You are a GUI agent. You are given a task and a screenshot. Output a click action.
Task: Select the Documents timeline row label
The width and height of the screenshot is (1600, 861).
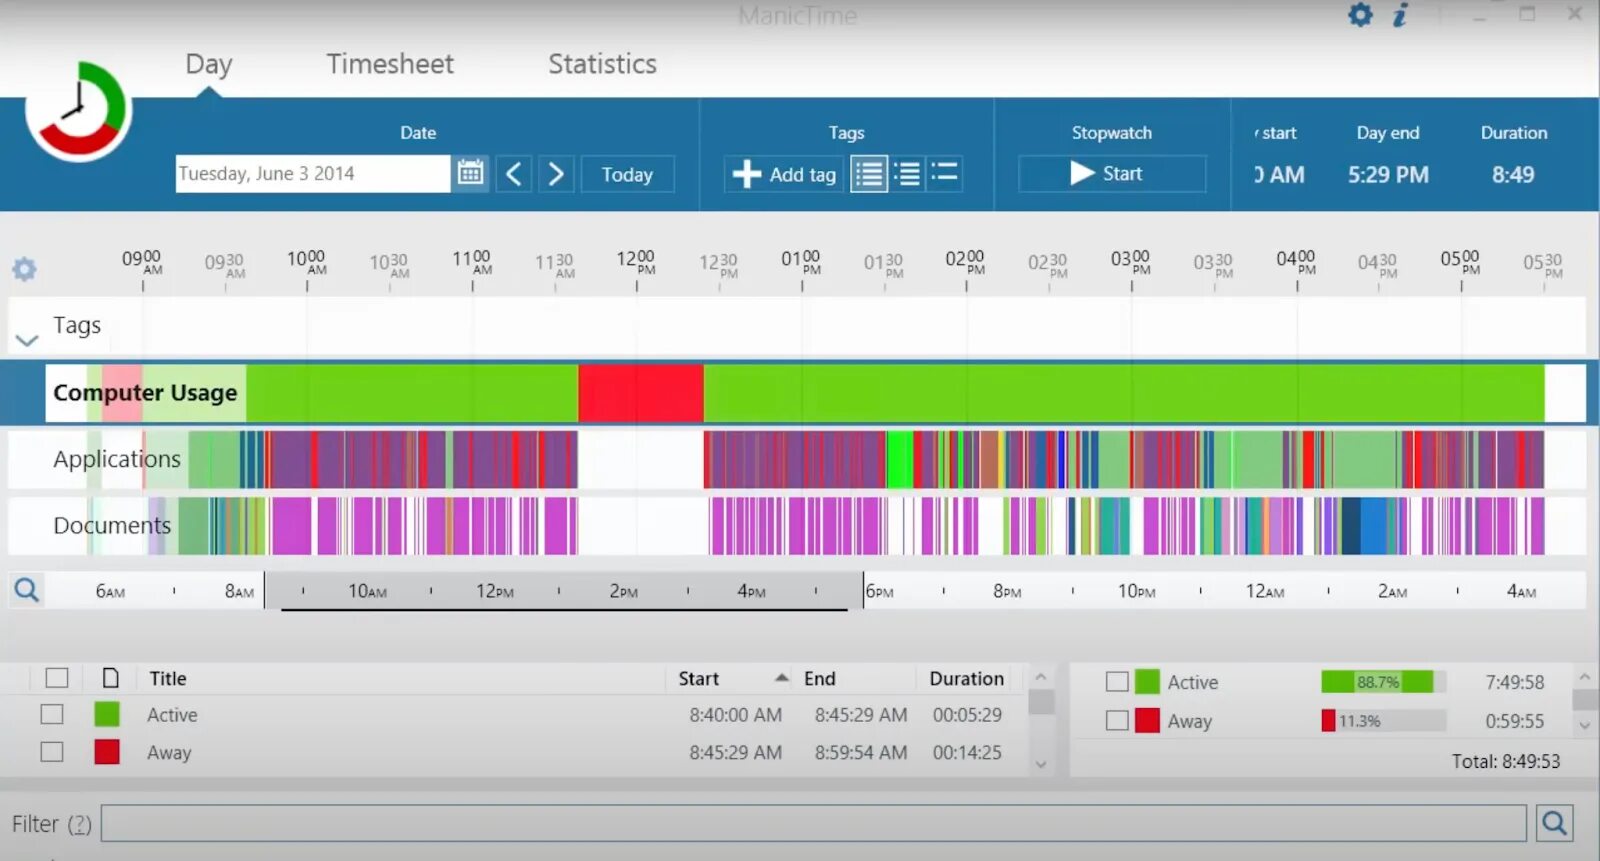(112, 525)
